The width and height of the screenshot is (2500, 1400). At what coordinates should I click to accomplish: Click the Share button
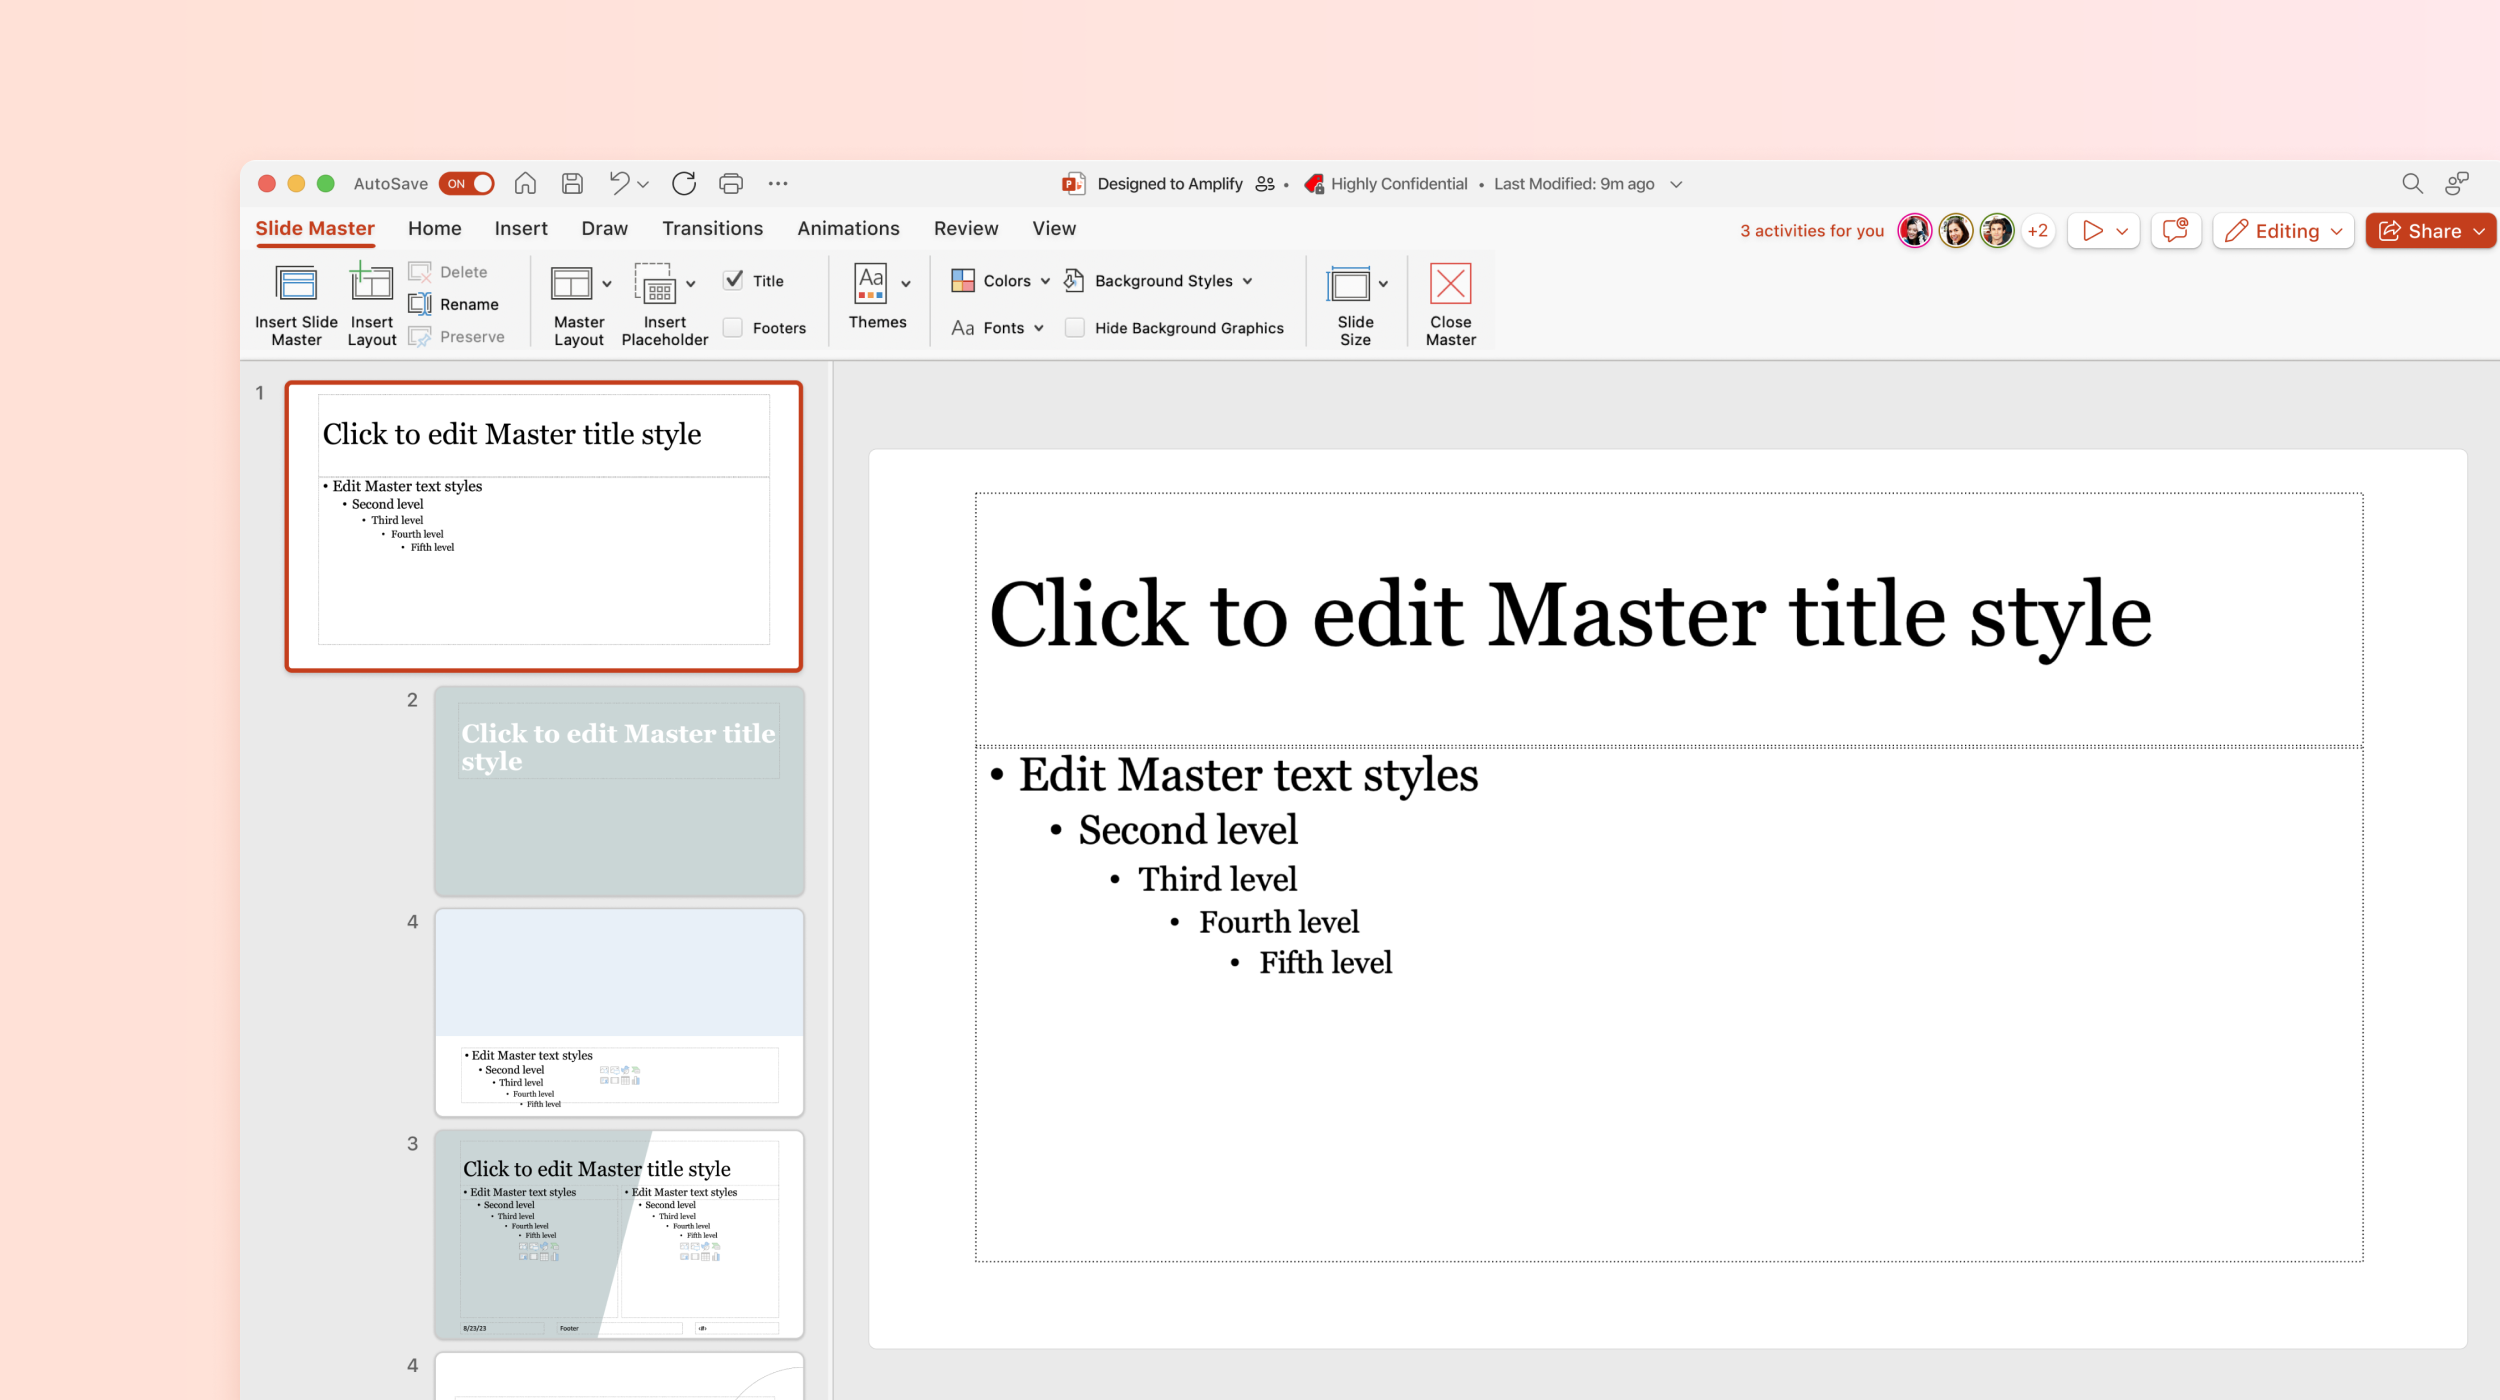point(2430,230)
